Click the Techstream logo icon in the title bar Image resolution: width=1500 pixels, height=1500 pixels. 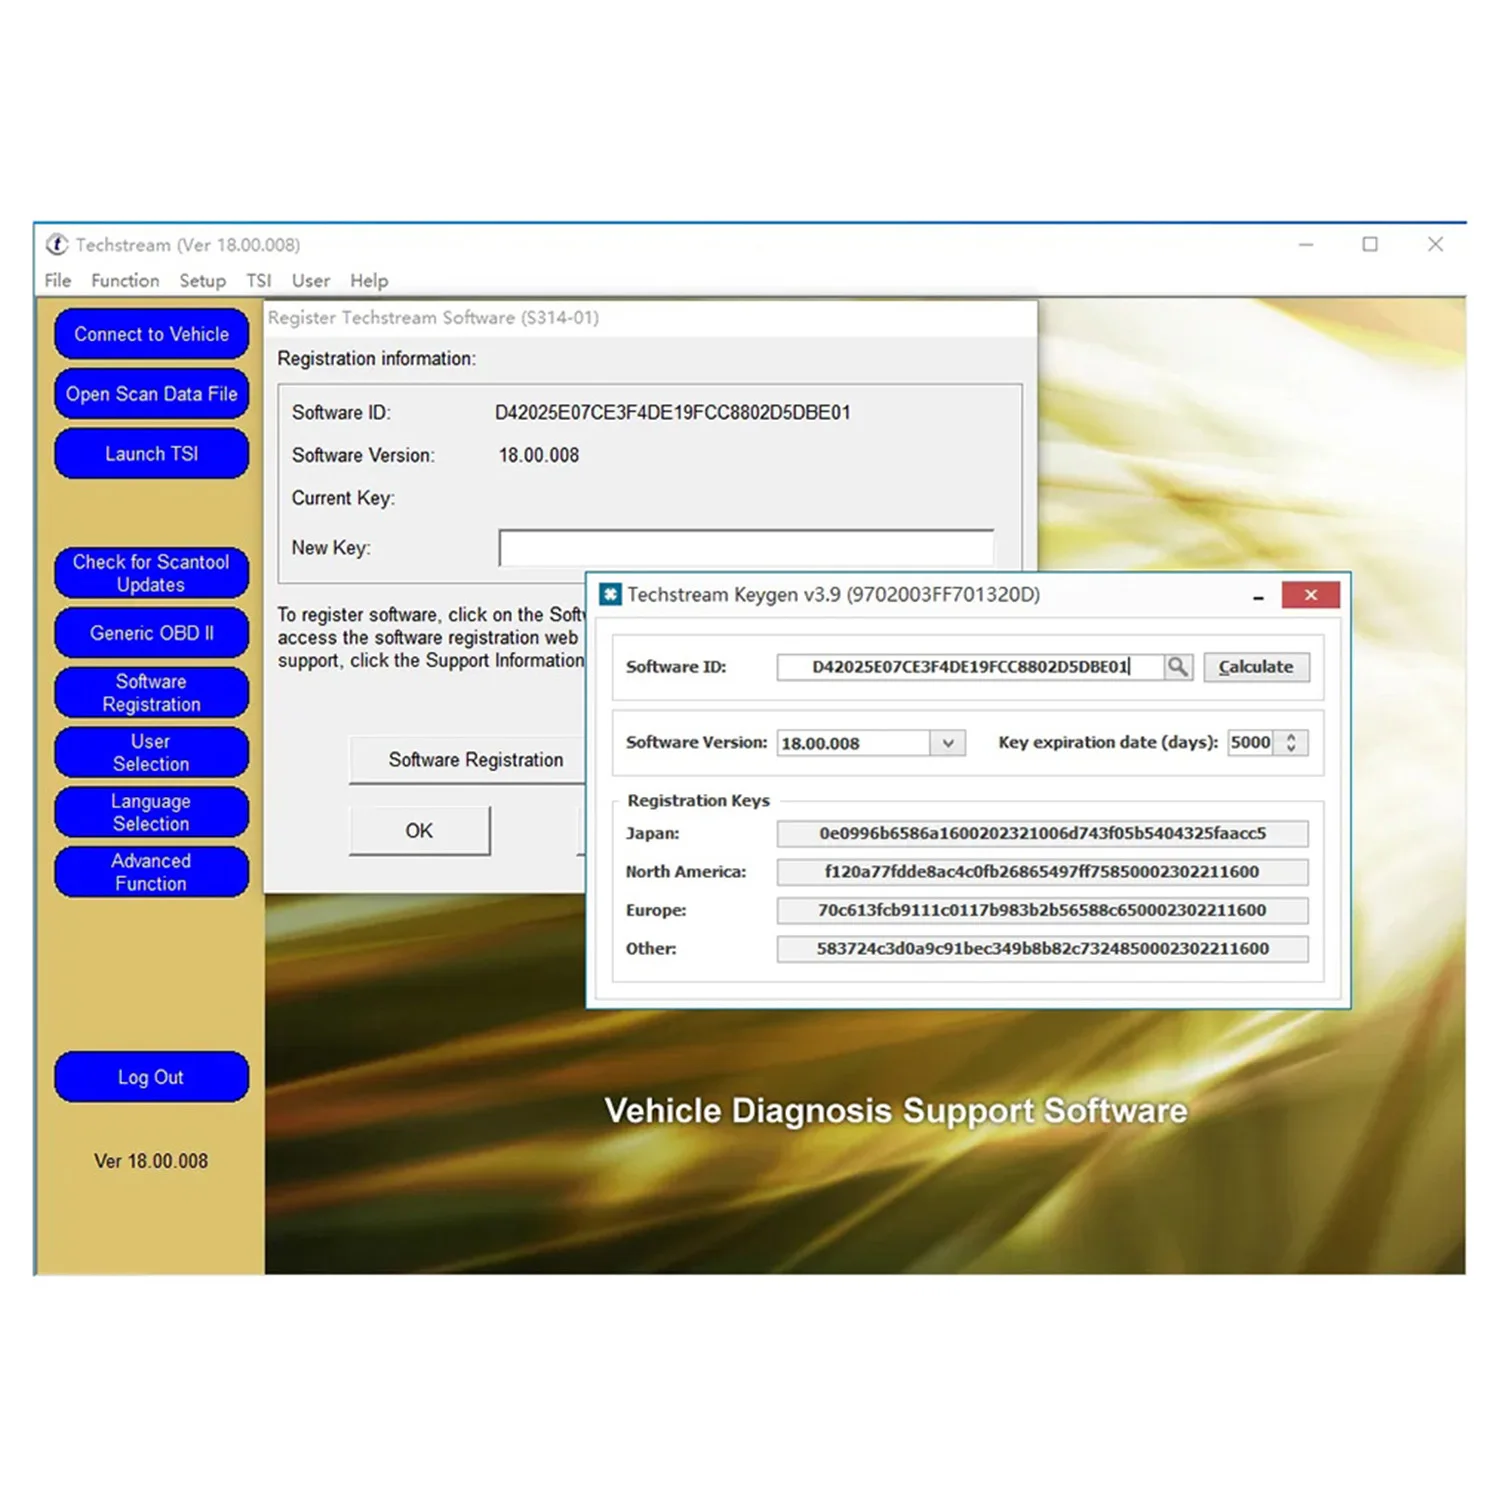(57, 245)
